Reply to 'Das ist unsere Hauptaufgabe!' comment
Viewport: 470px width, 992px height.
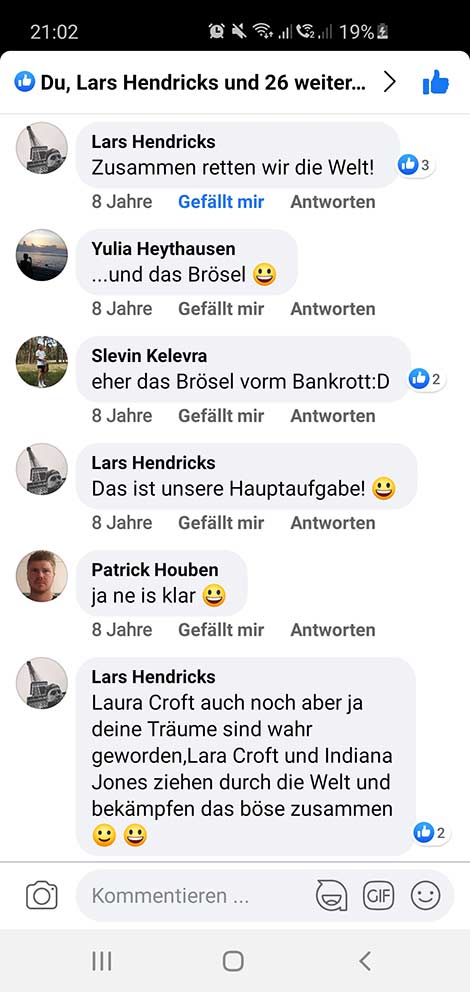pos(333,523)
